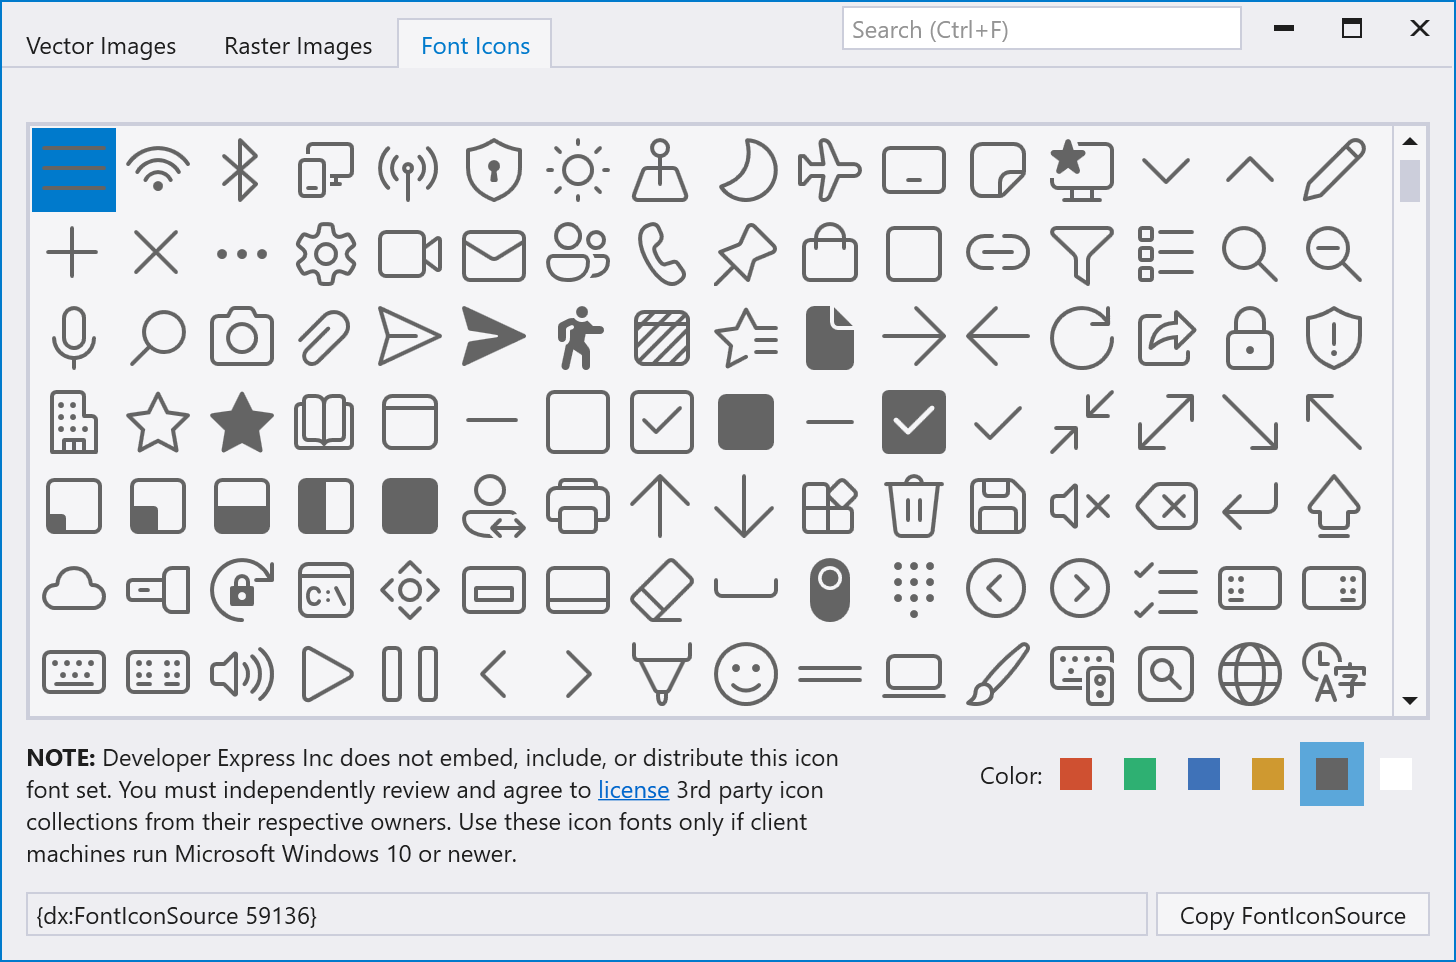Image resolution: width=1456 pixels, height=962 pixels.
Task: Pick the camera icon
Action: 241,338
